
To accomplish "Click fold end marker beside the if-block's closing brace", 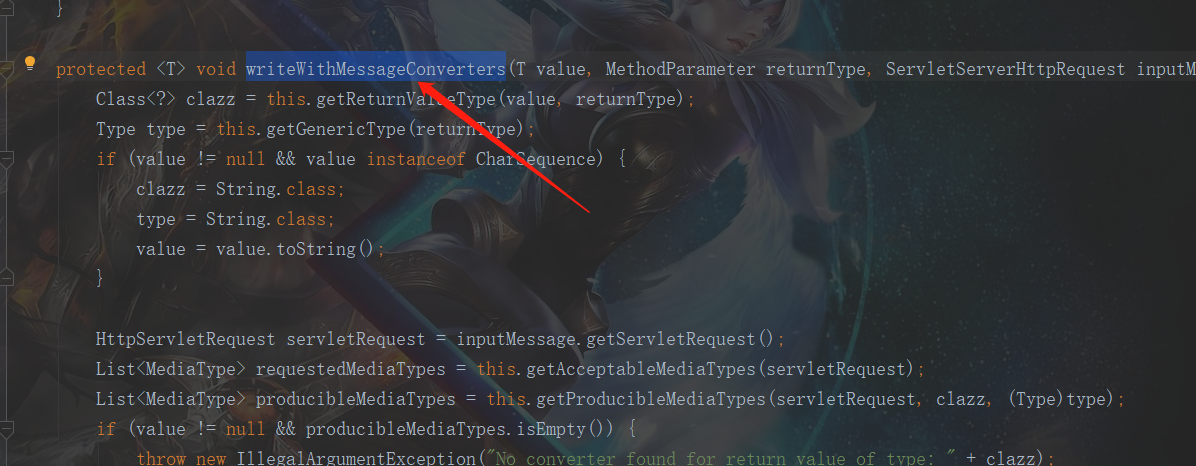I will point(6,279).
